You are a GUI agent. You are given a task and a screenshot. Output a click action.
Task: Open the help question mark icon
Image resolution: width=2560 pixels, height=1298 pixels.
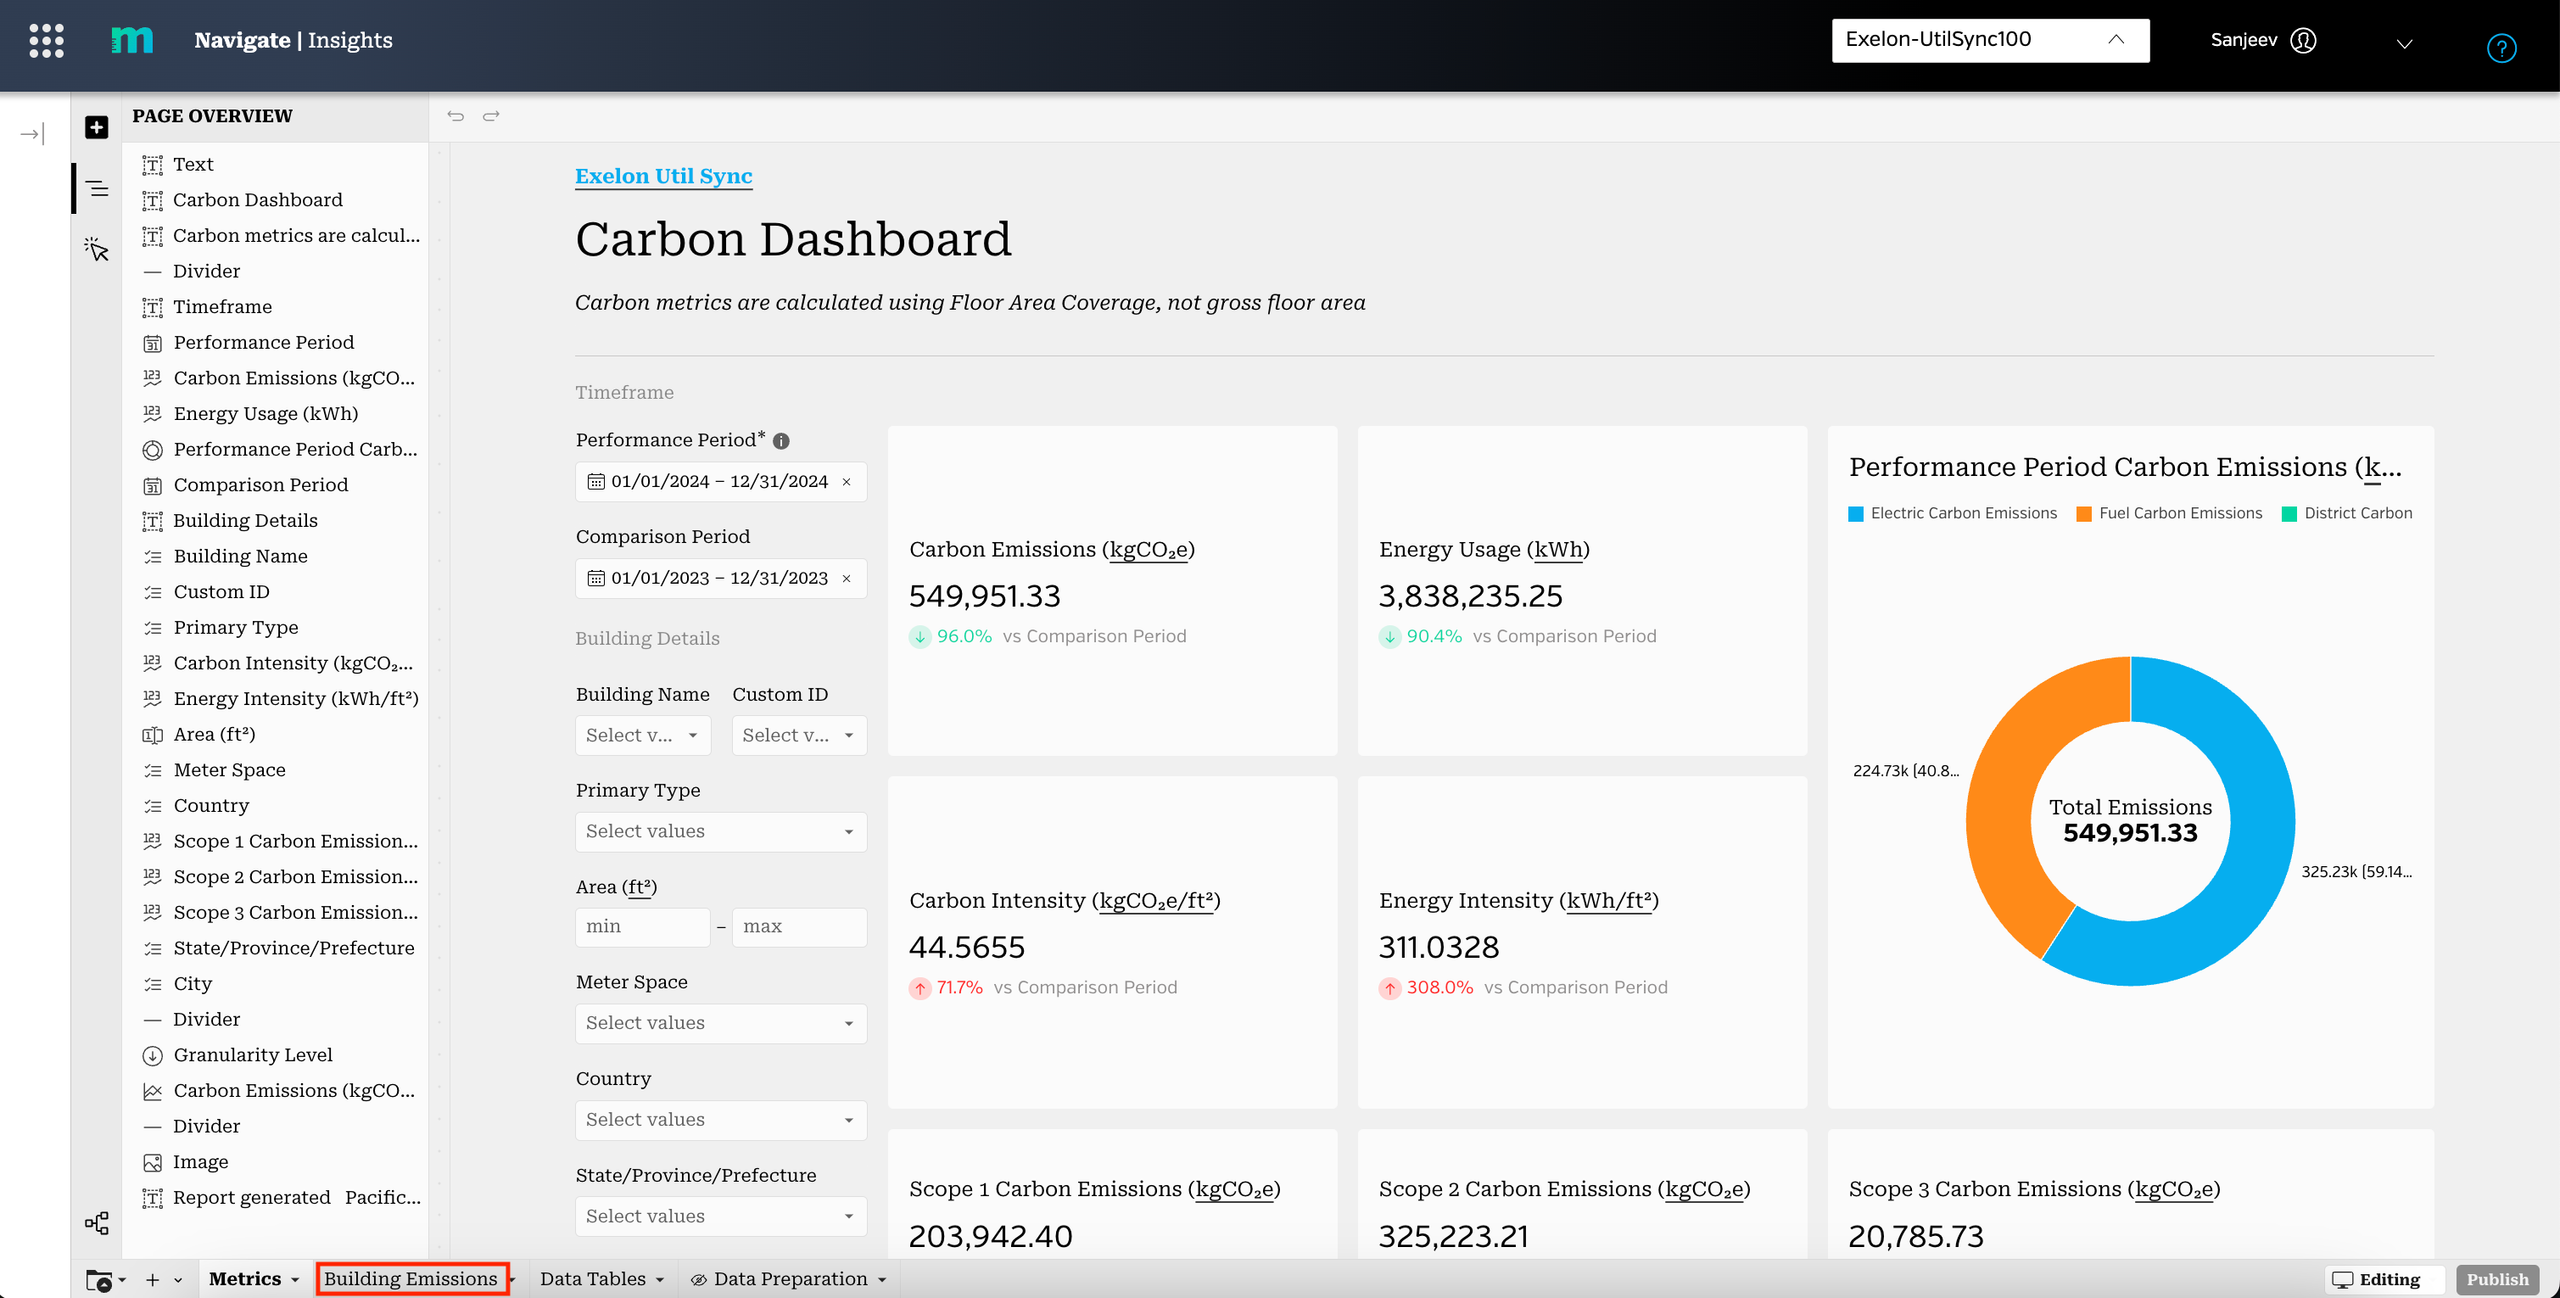click(x=2501, y=48)
